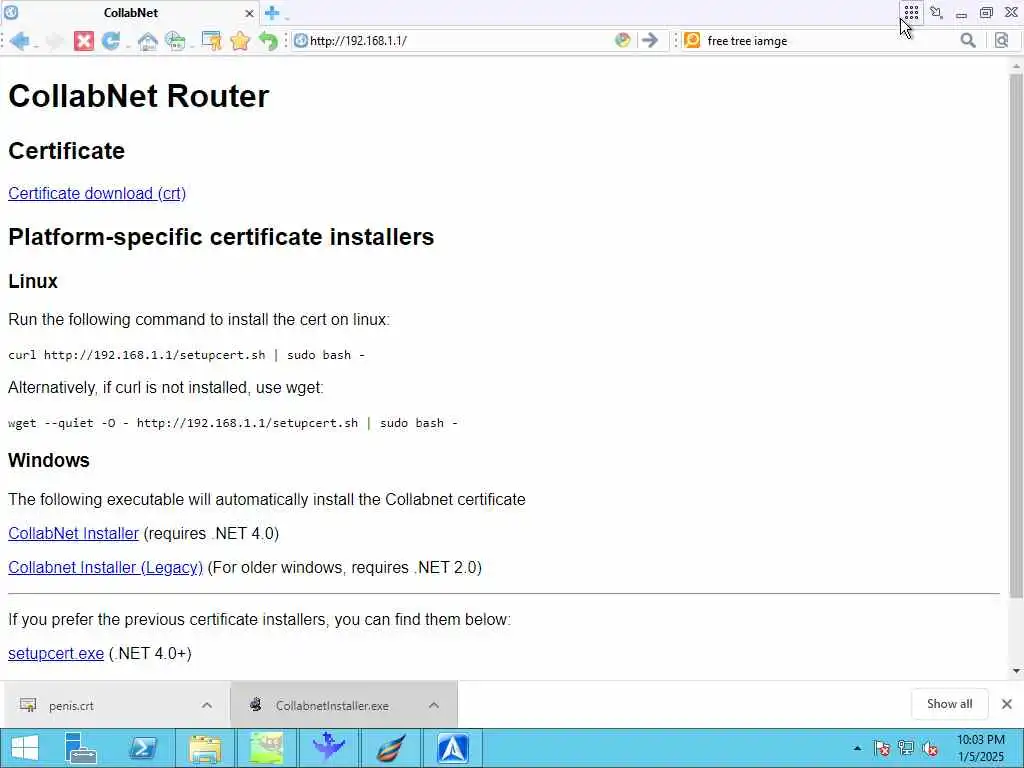The image size is (1024, 768).
Task: Click the grayed-out forward arrow button
Action: (54, 40)
